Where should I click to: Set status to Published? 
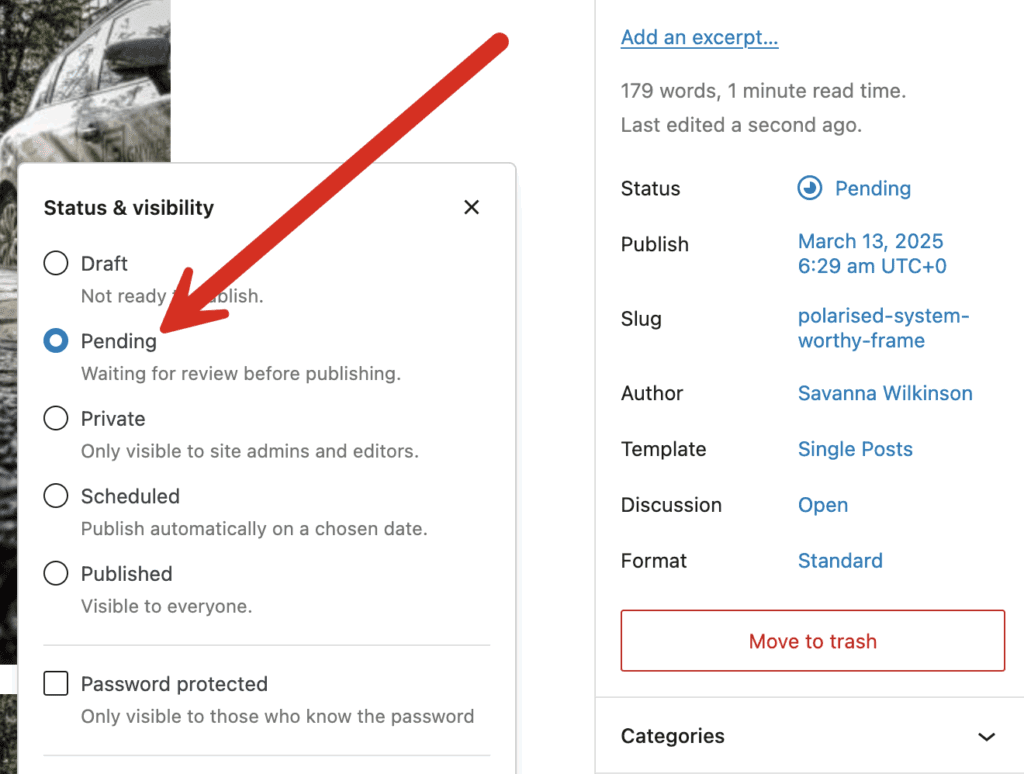tap(56, 573)
